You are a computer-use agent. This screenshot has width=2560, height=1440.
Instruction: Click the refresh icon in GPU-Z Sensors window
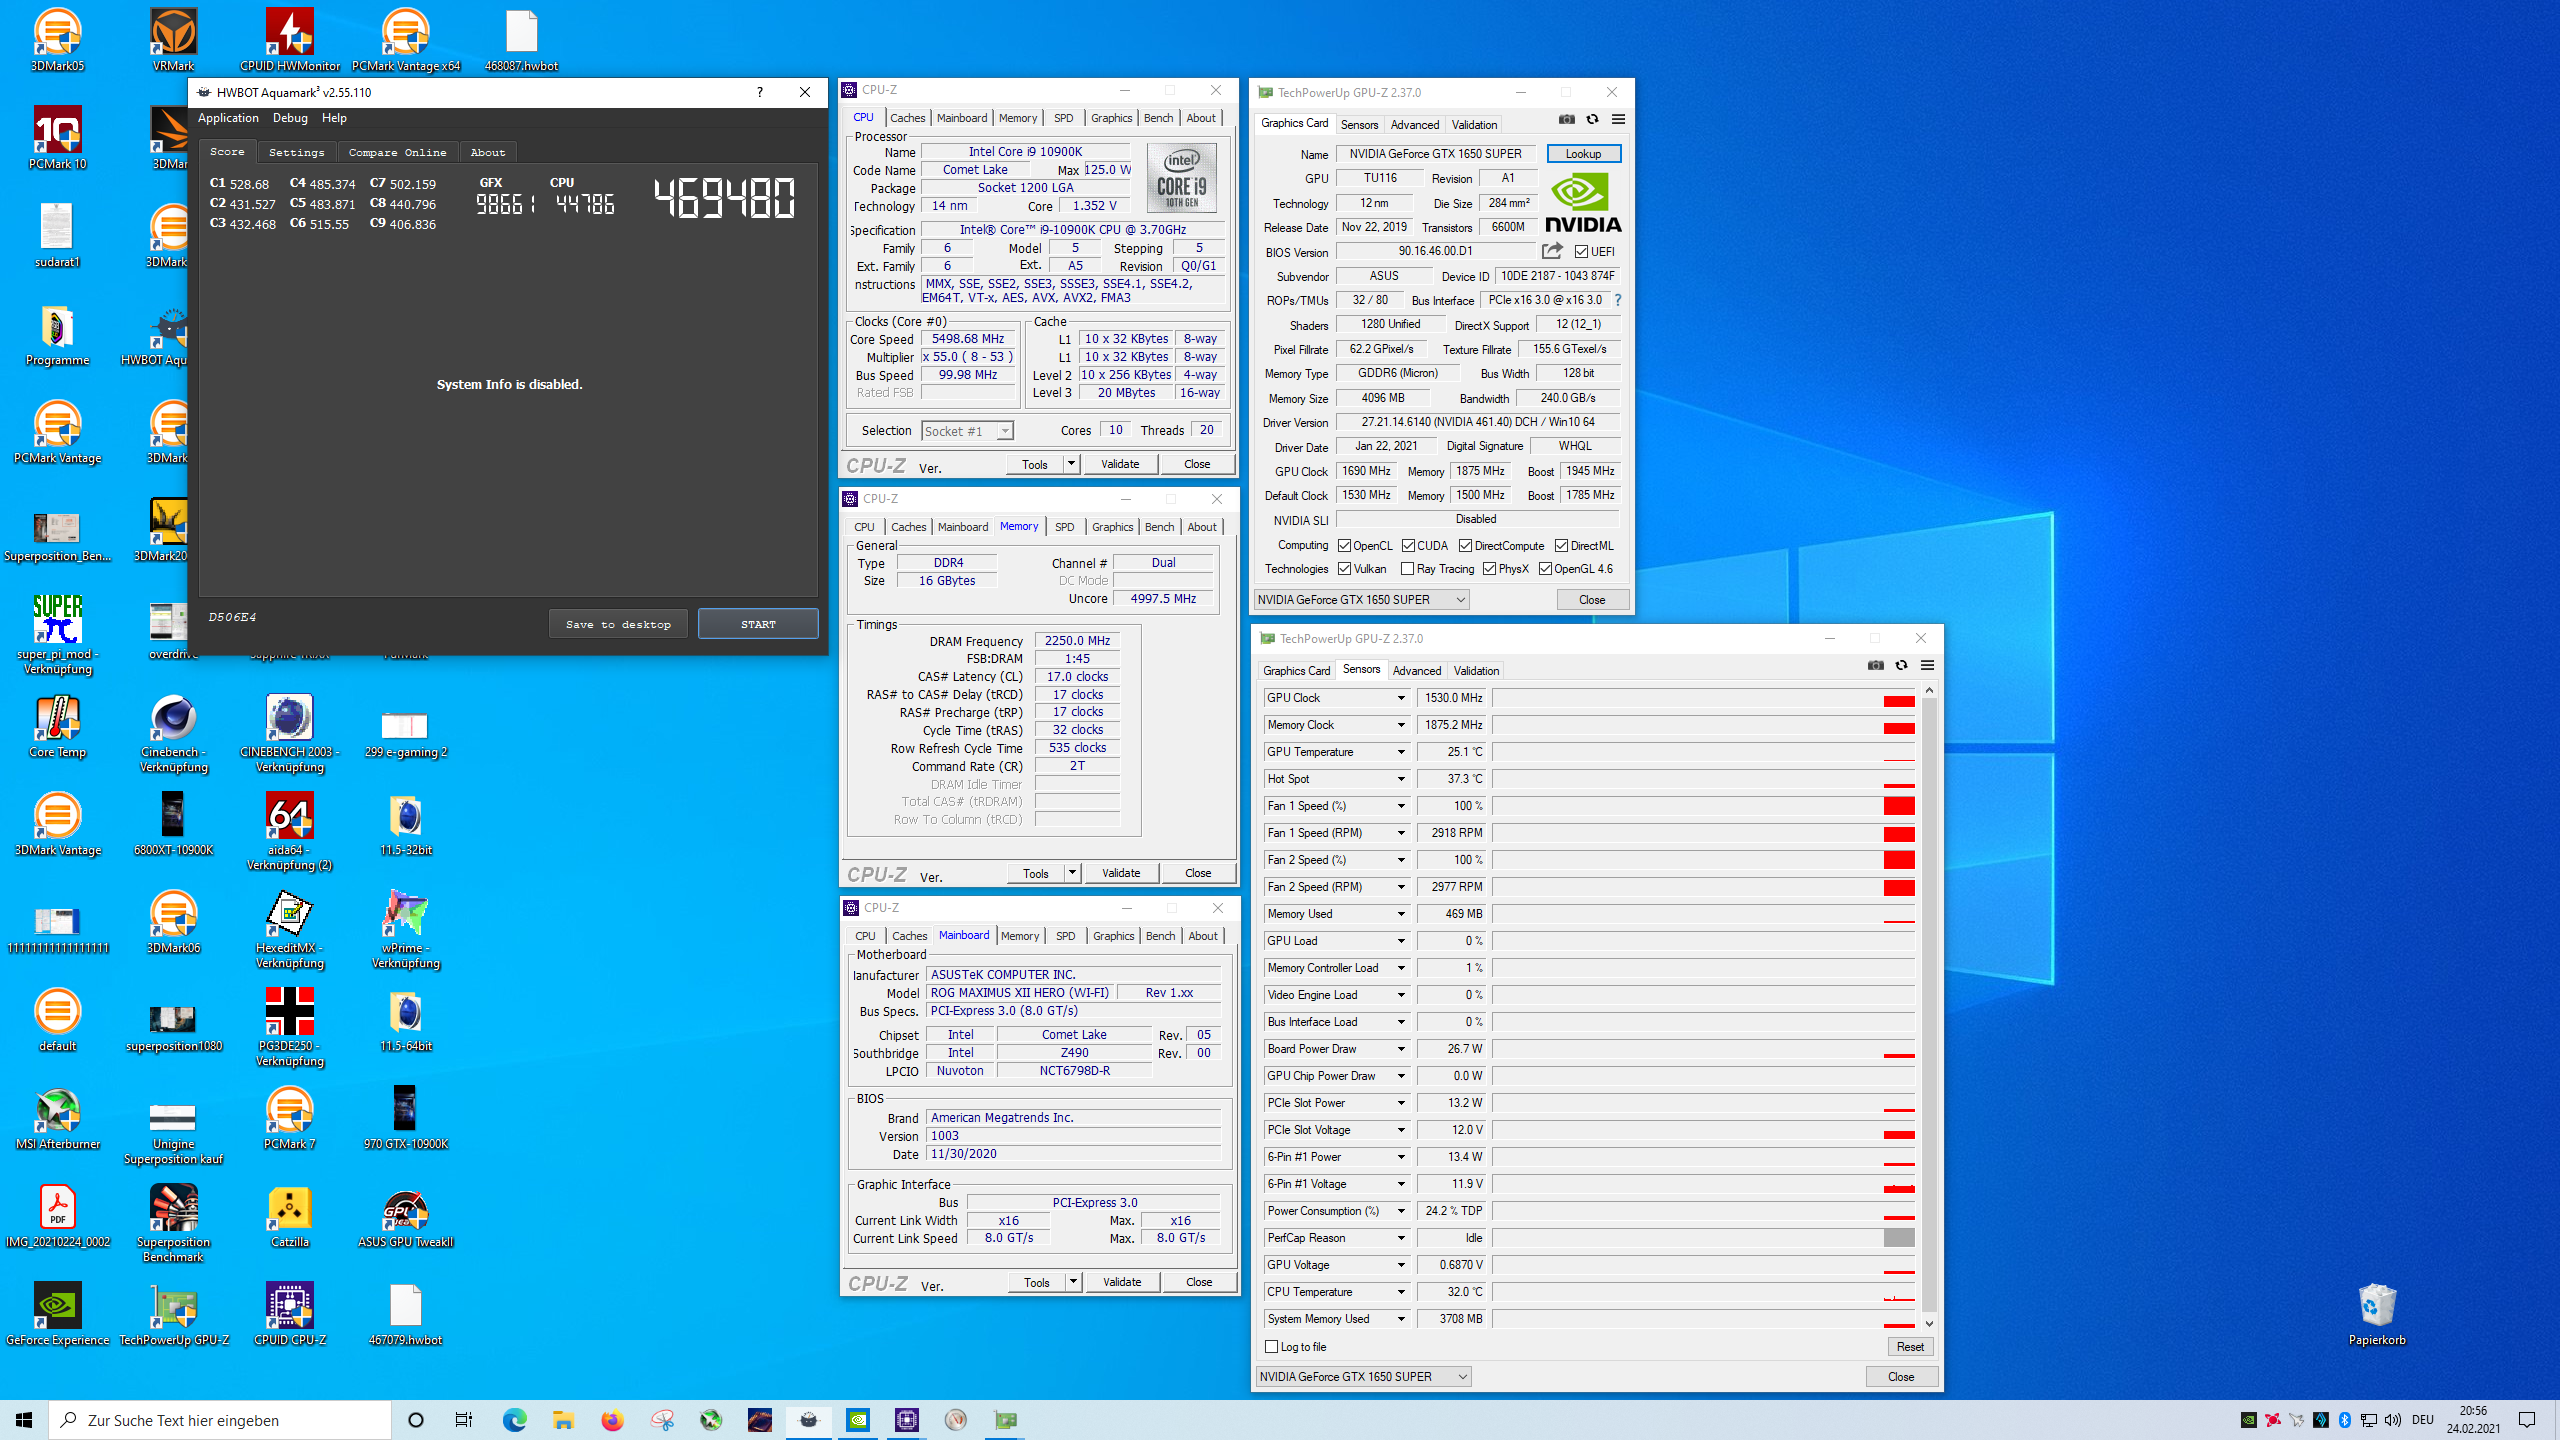click(x=1902, y=666)
